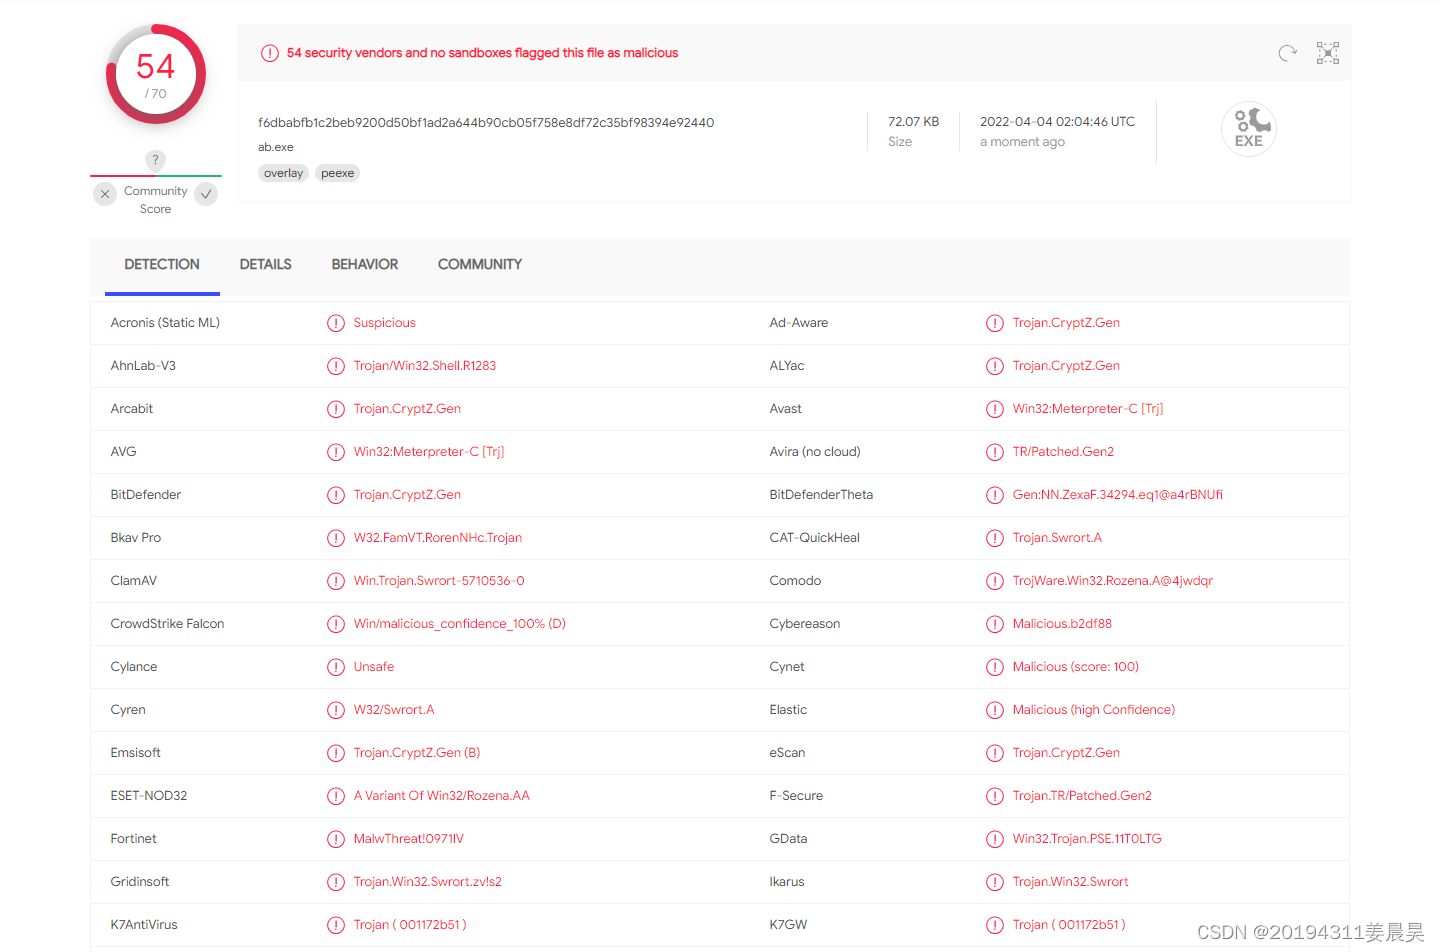The image size is (1440, 952).
Task: Vote harmless with the check icon
Action: pyautogui.click(x=206, y=194)
